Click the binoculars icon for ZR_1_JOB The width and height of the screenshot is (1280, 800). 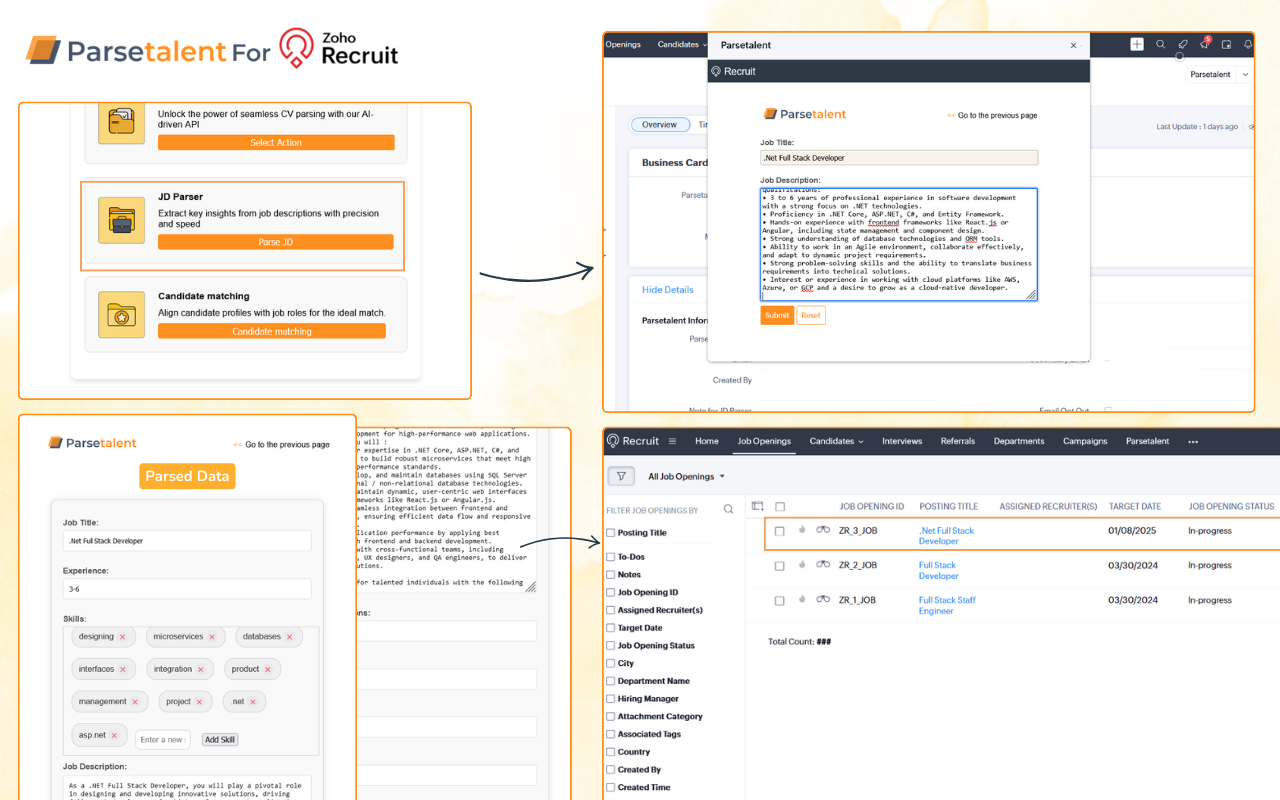coord(823,600)
